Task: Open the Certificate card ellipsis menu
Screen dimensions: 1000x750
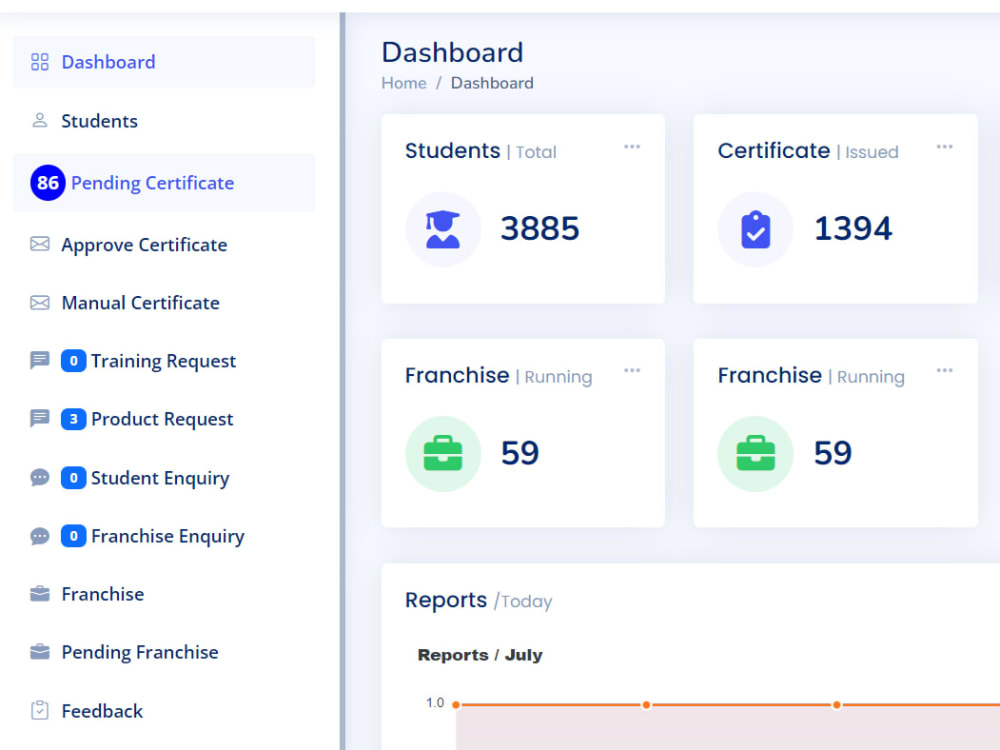Action: pos(945,146)
